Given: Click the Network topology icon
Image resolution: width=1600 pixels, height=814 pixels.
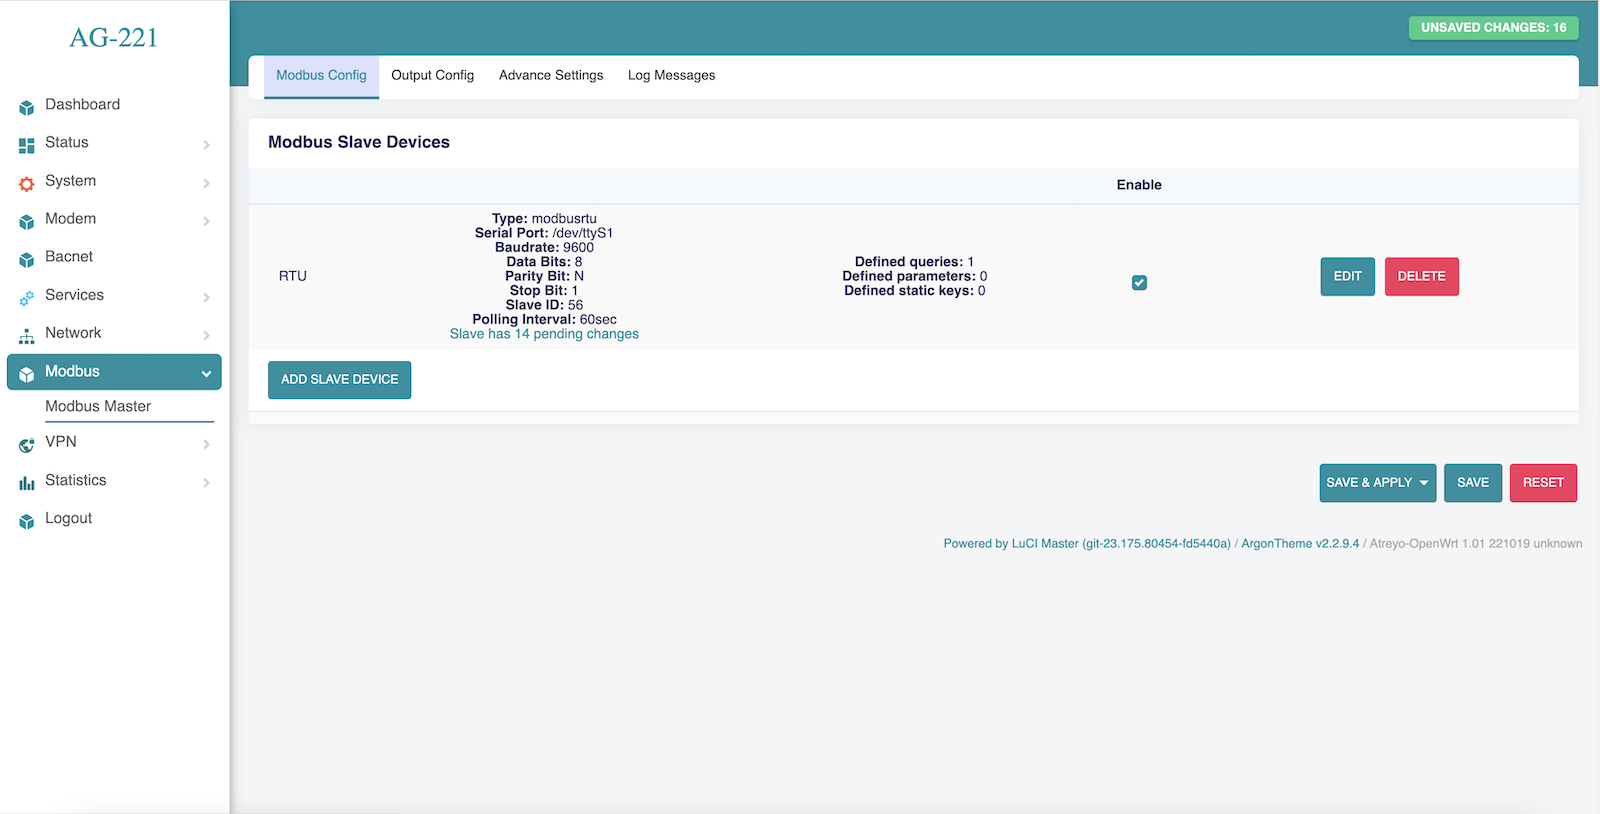Looking at the screenshot, I should 27,335.
